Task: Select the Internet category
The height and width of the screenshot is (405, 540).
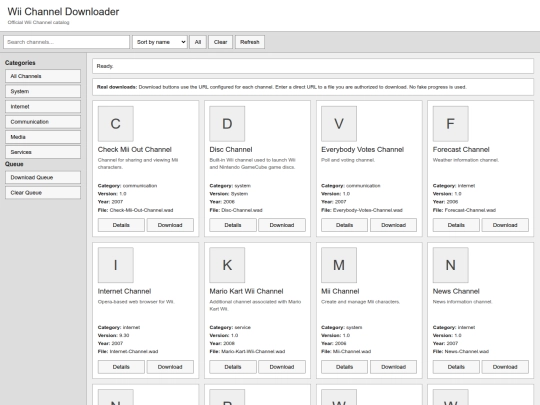Action: click(x=43, y=106)
